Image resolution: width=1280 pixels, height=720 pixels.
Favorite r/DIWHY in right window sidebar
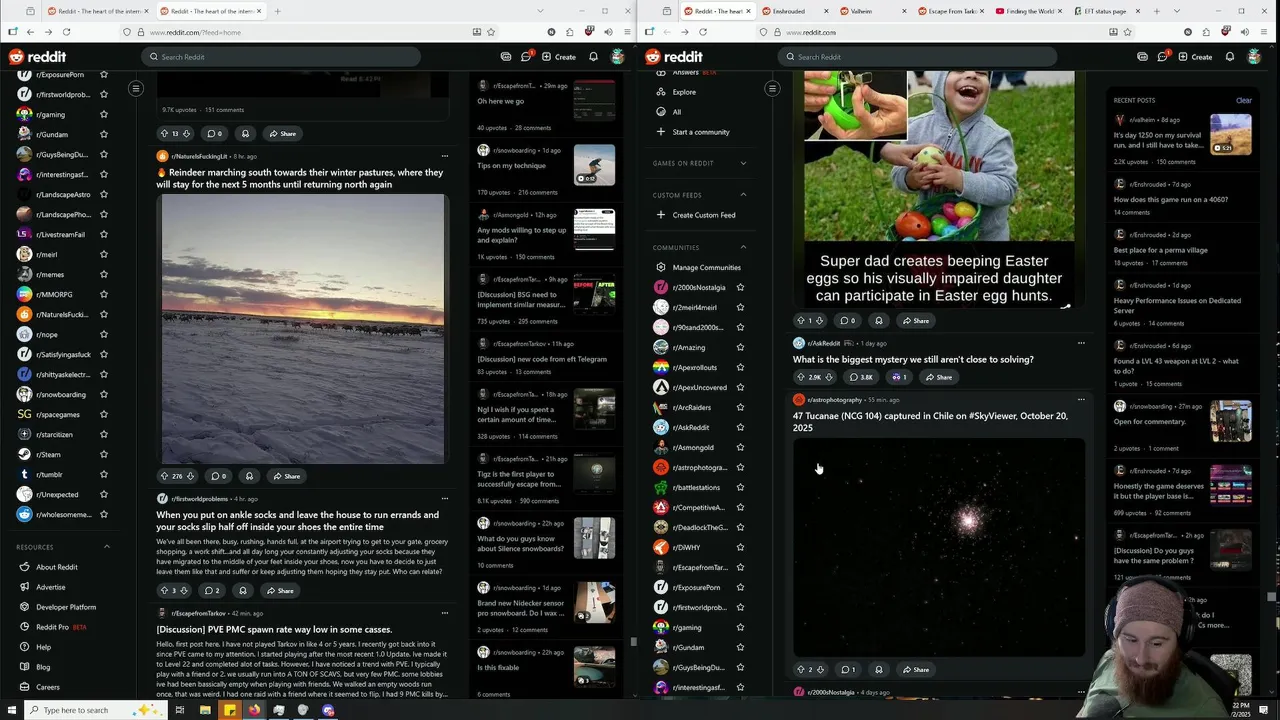click(740, 547)
